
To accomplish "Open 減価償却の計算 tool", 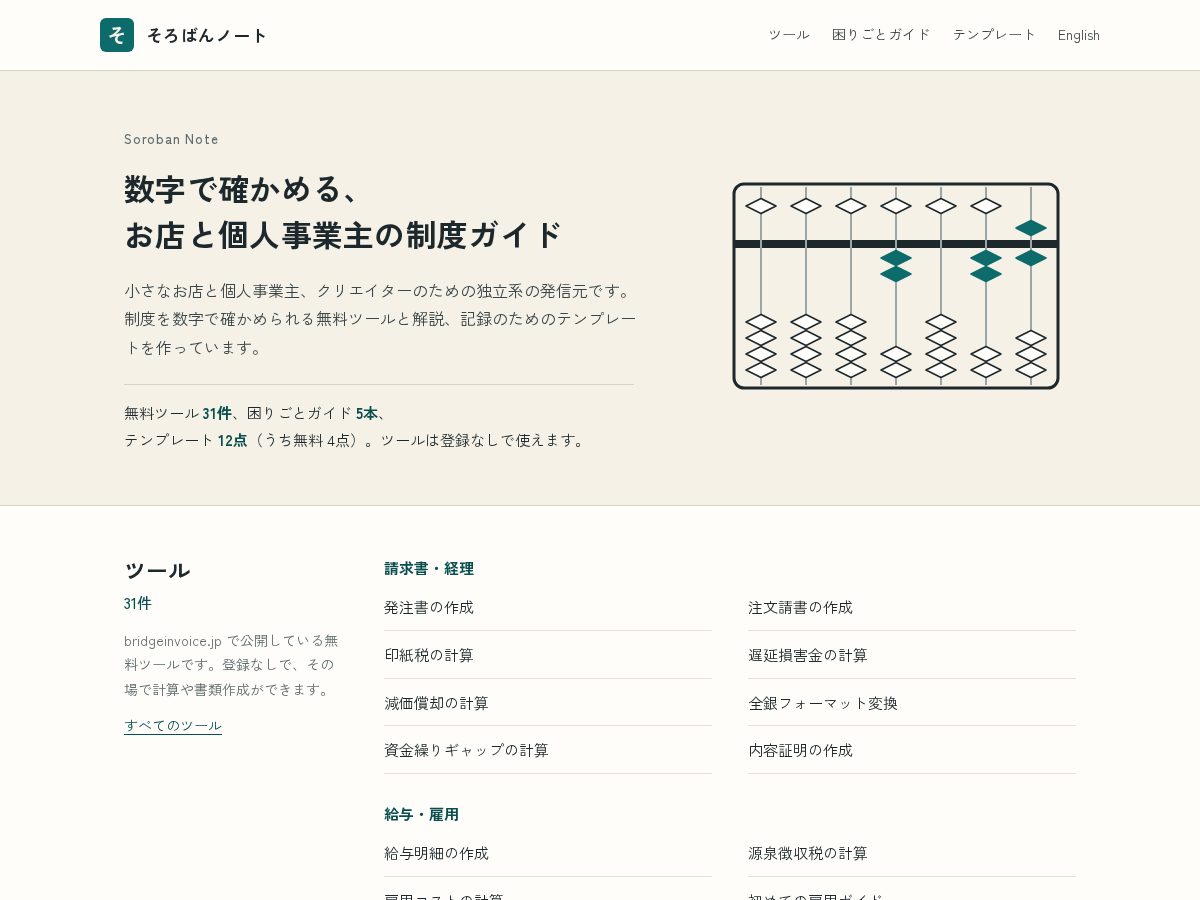I will [x=548, y=703].
